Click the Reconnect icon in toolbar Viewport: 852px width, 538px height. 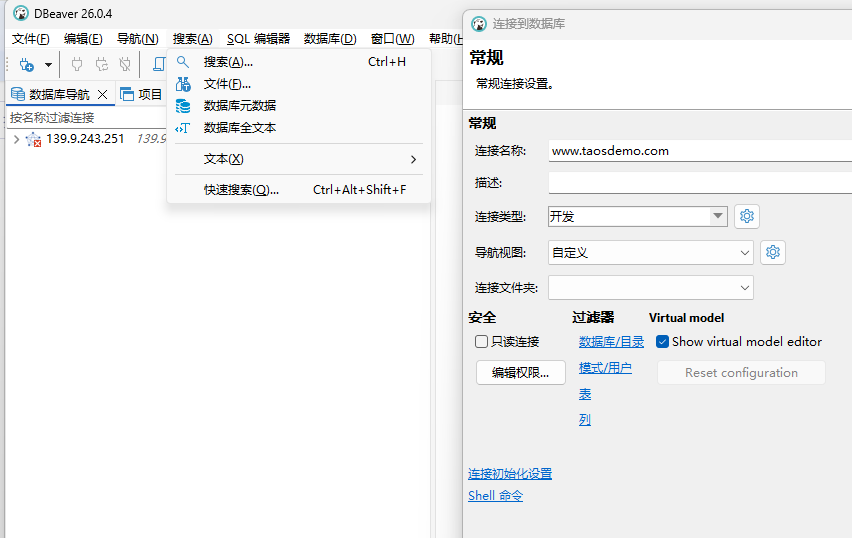(102, 65)
